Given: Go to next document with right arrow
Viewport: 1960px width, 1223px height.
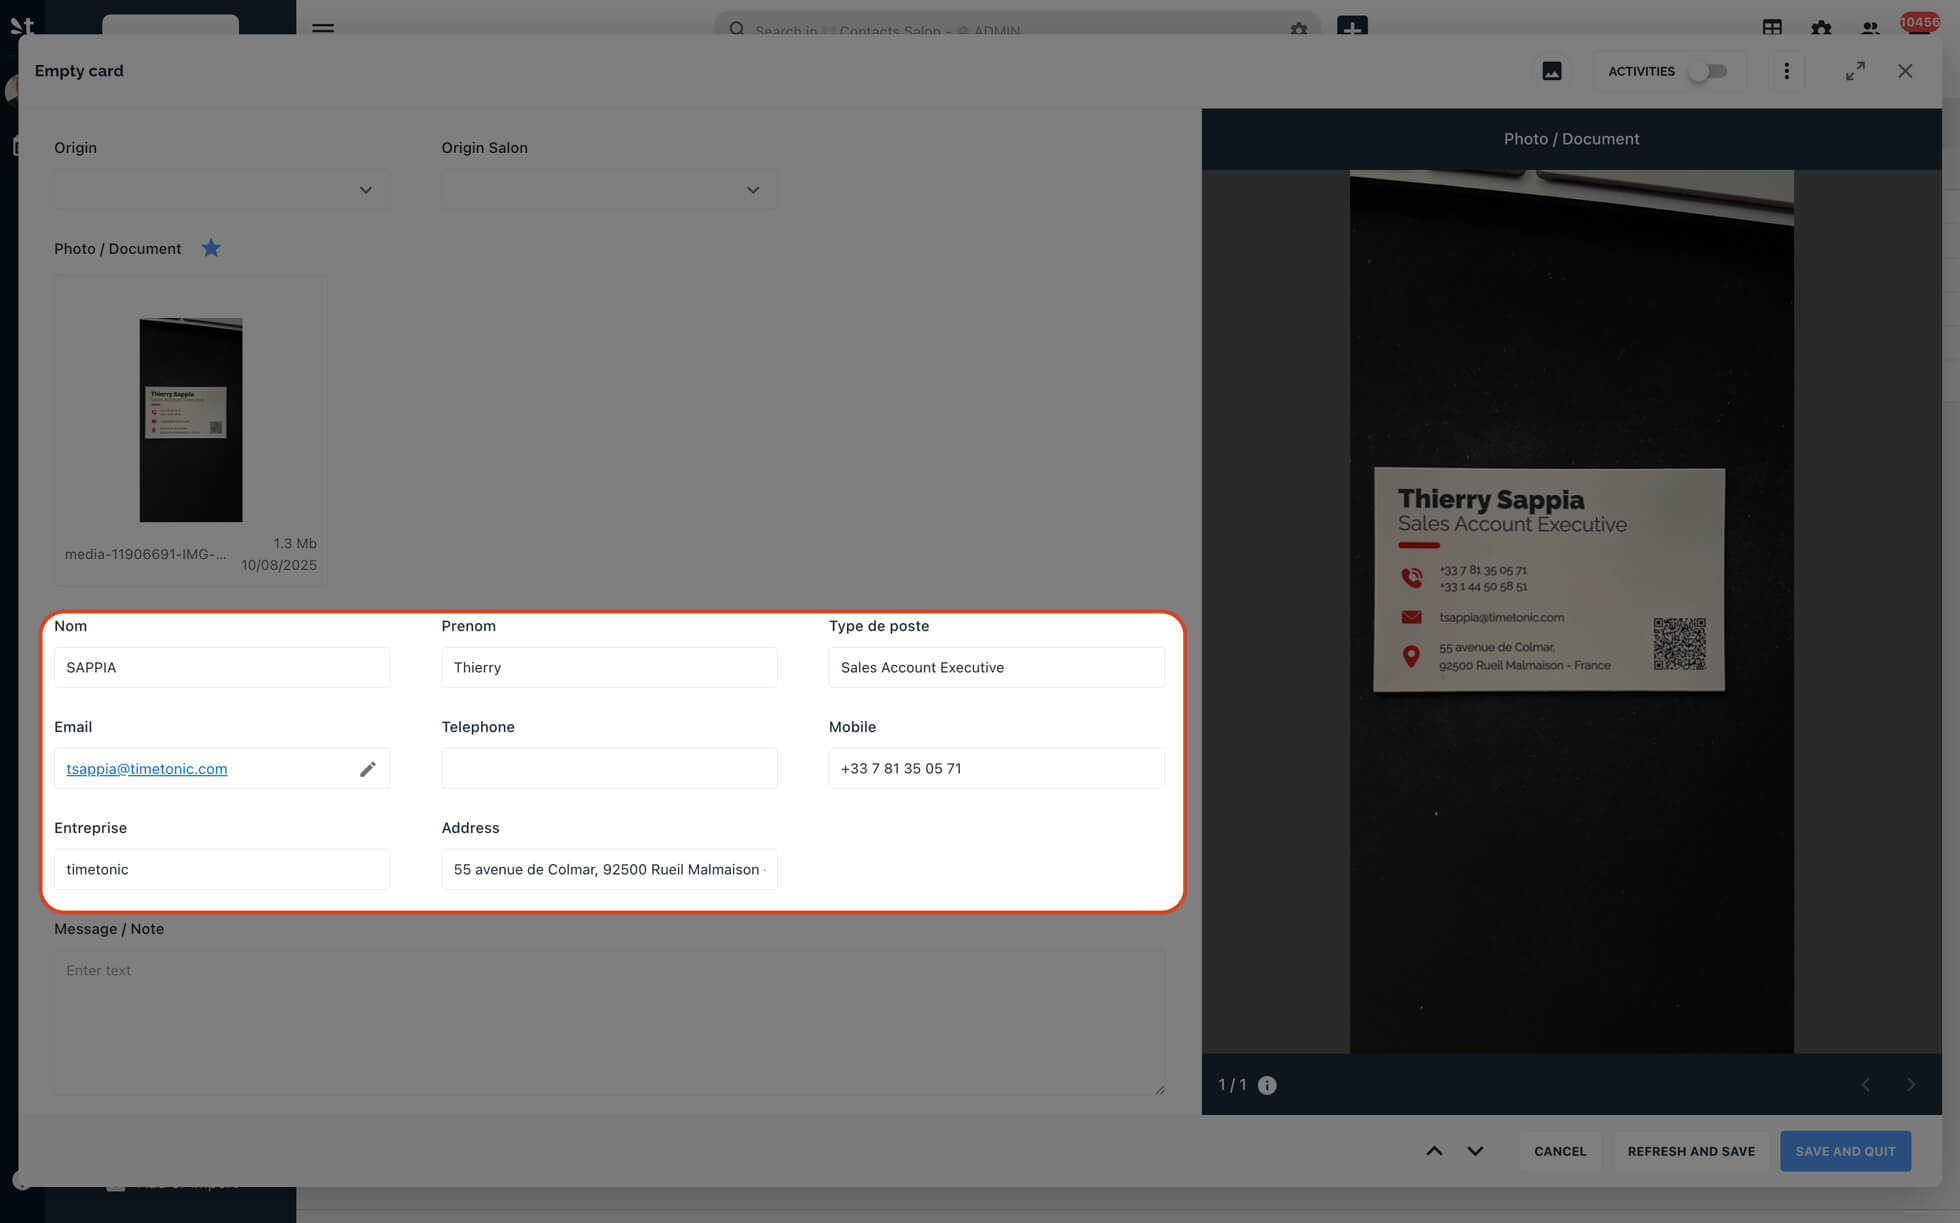Looking at the screenshot, I should (1910, 1085).
